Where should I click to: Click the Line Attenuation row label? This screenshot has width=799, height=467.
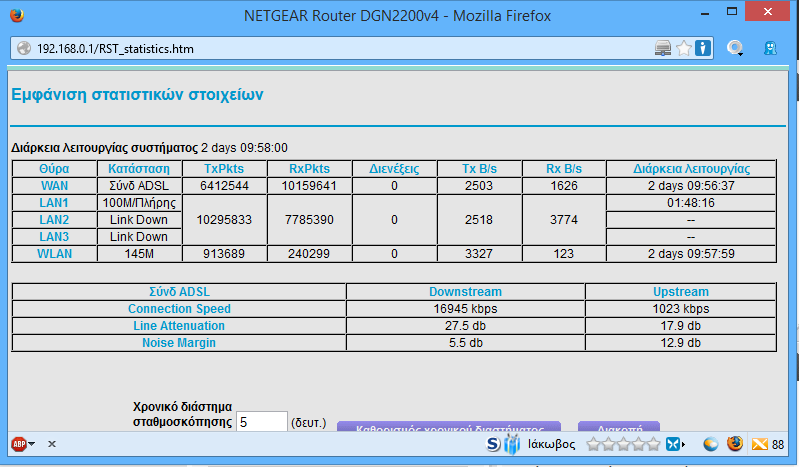tap(179, 326)
